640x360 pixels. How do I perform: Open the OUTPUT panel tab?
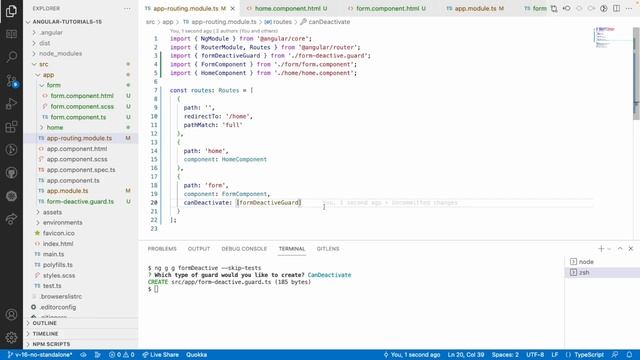[199, 249]
